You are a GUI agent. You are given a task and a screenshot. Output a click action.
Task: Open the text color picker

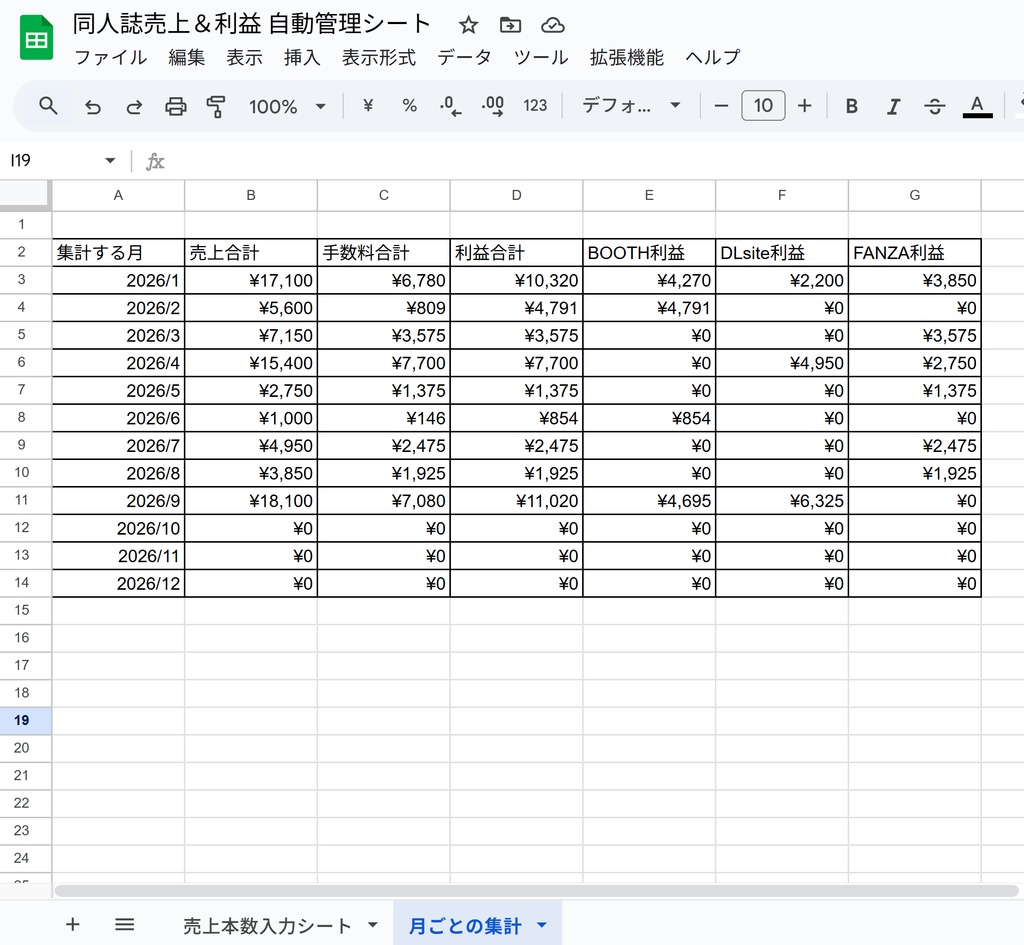[977, 105]
